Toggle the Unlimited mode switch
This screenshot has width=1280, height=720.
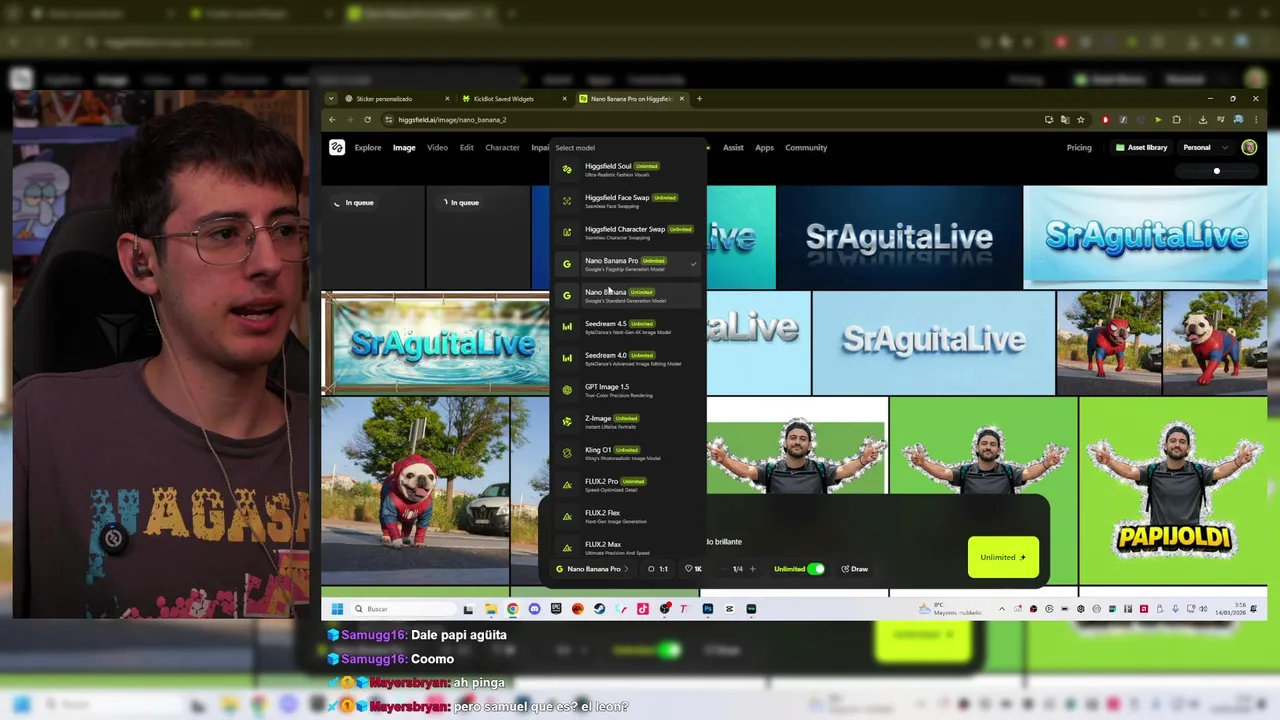click(816, 569)
